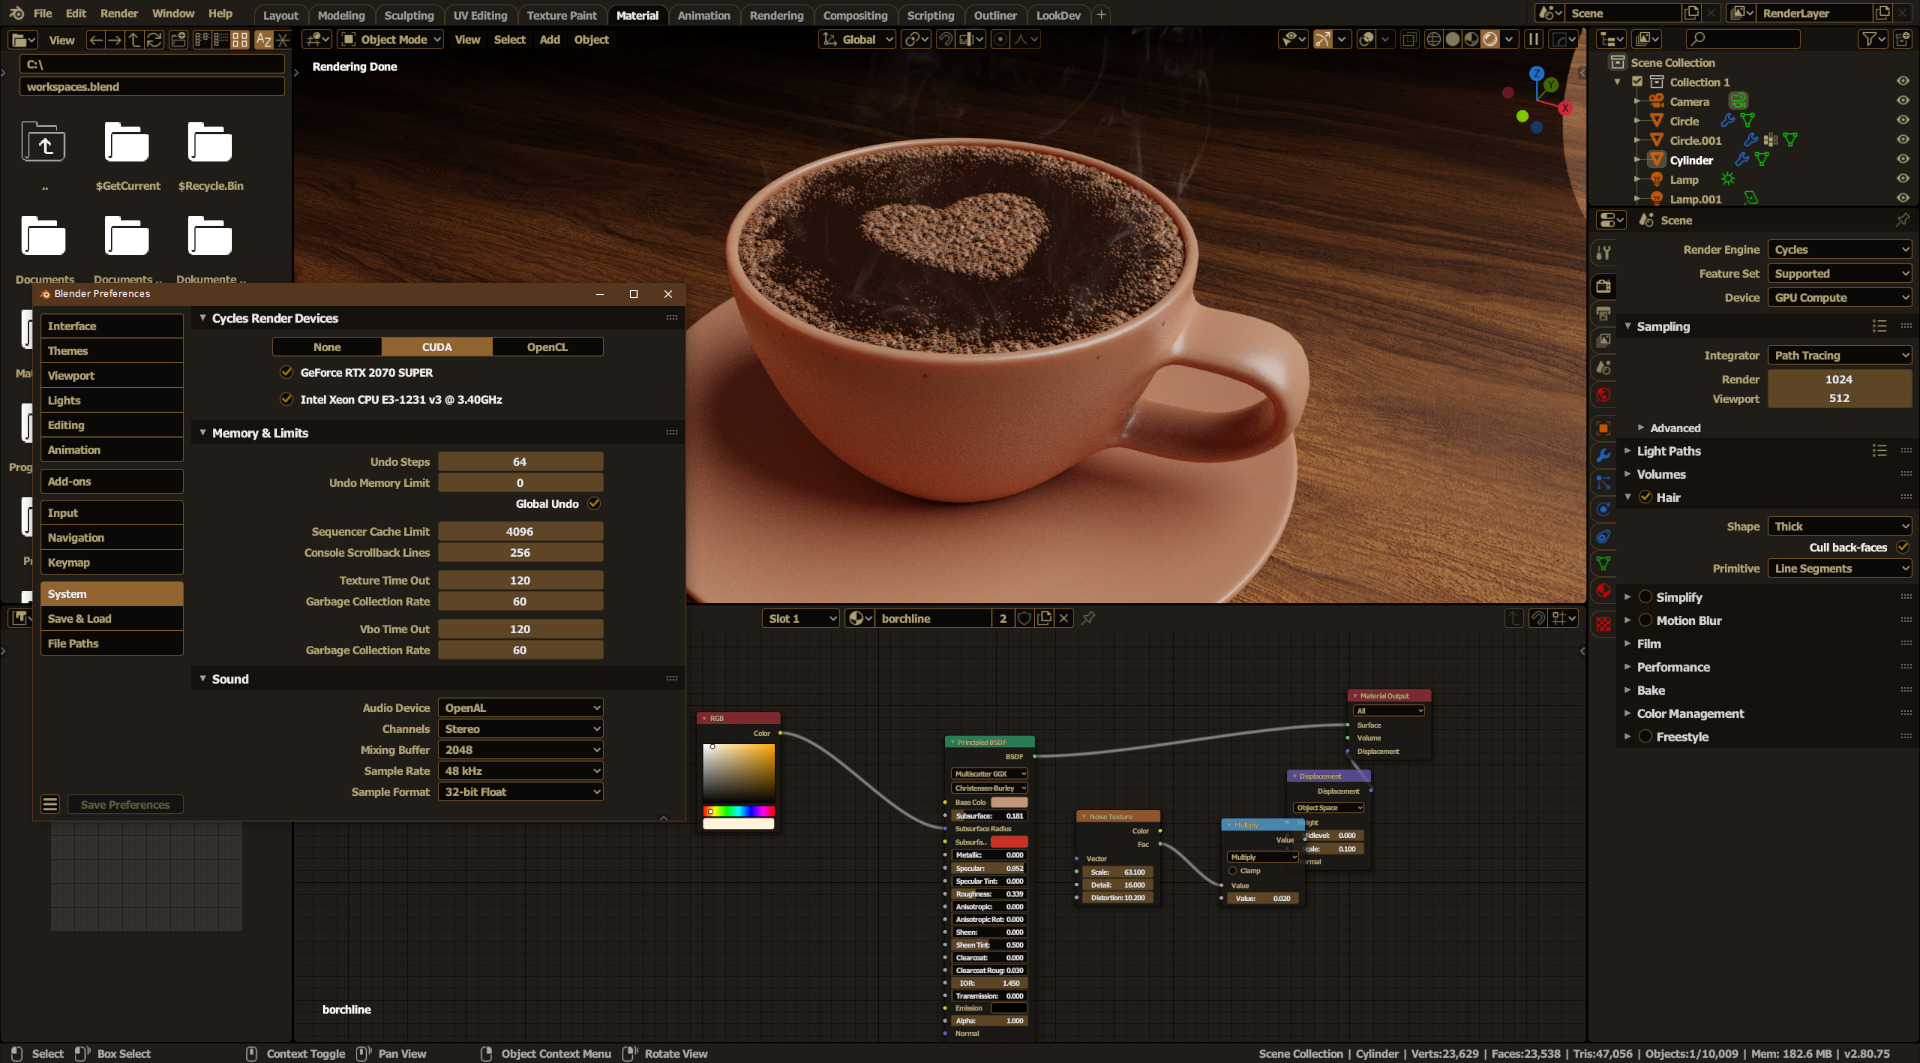Open the Audio Device dropdown

(x=519, y=707)
